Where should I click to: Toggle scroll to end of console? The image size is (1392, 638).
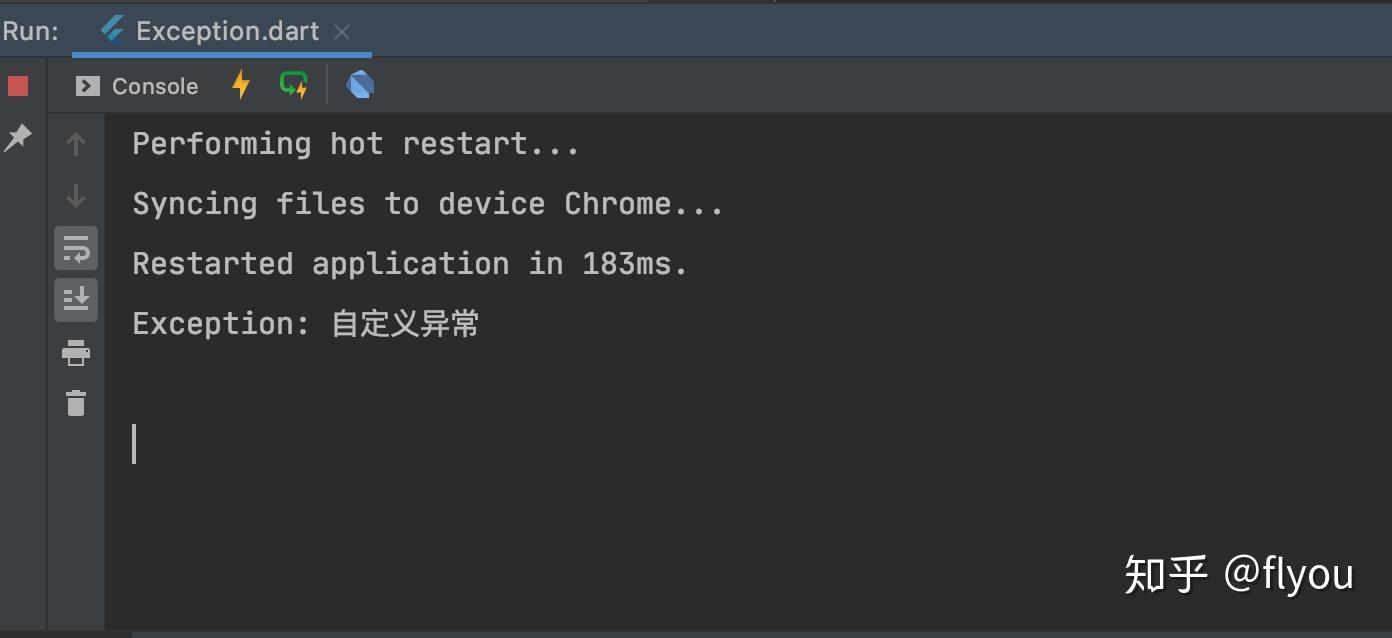click(76, 299)
